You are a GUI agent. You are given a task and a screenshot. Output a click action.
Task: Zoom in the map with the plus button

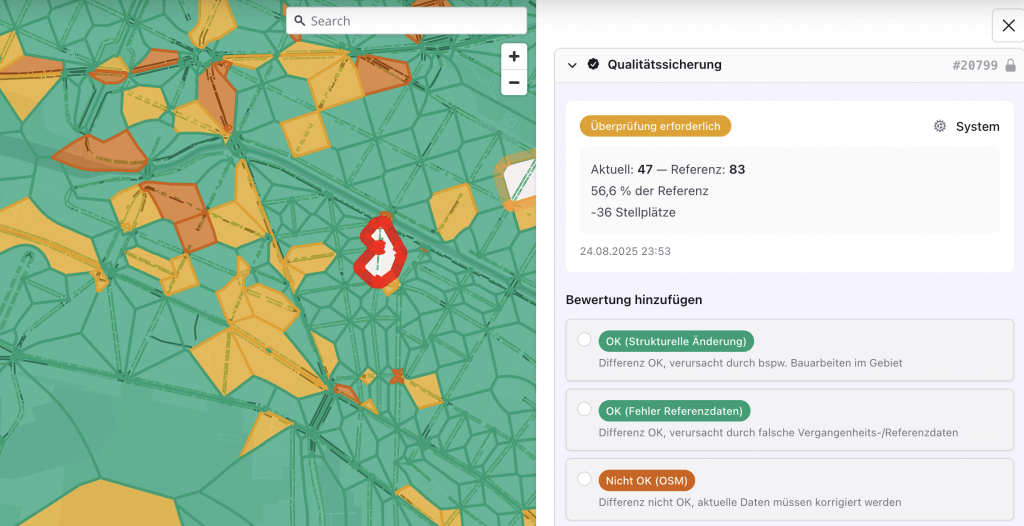514,57
